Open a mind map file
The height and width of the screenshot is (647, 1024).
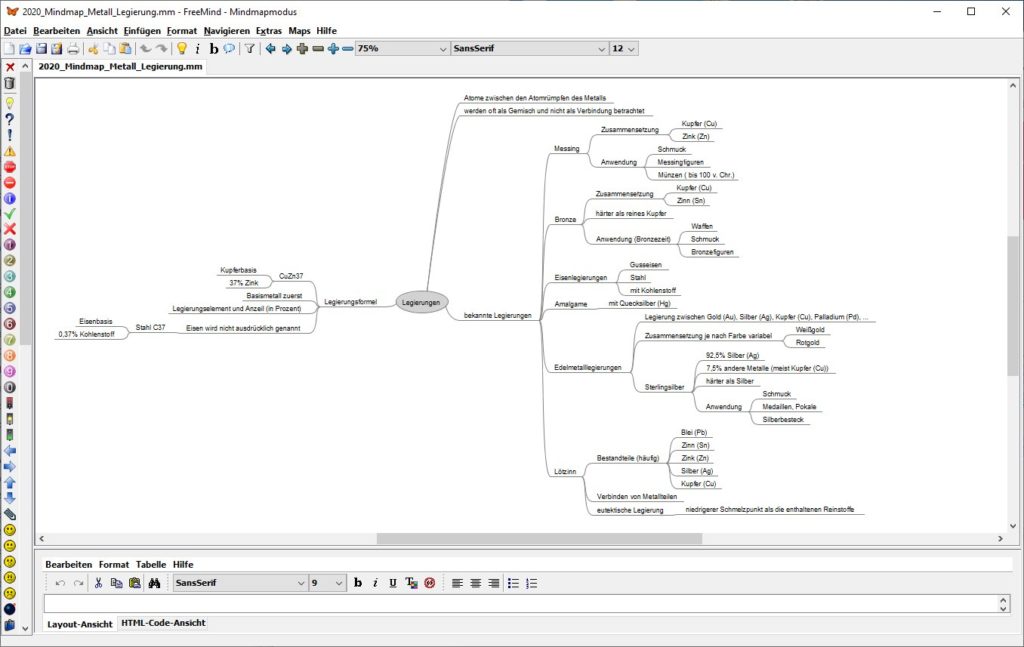click(x=25, y=48)
